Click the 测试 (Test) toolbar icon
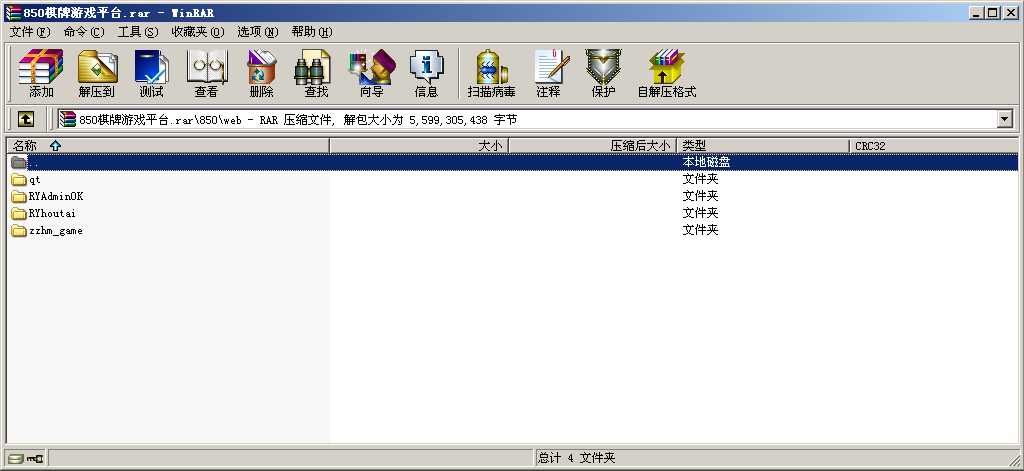The image size is (1024, 471). (151, 66)
